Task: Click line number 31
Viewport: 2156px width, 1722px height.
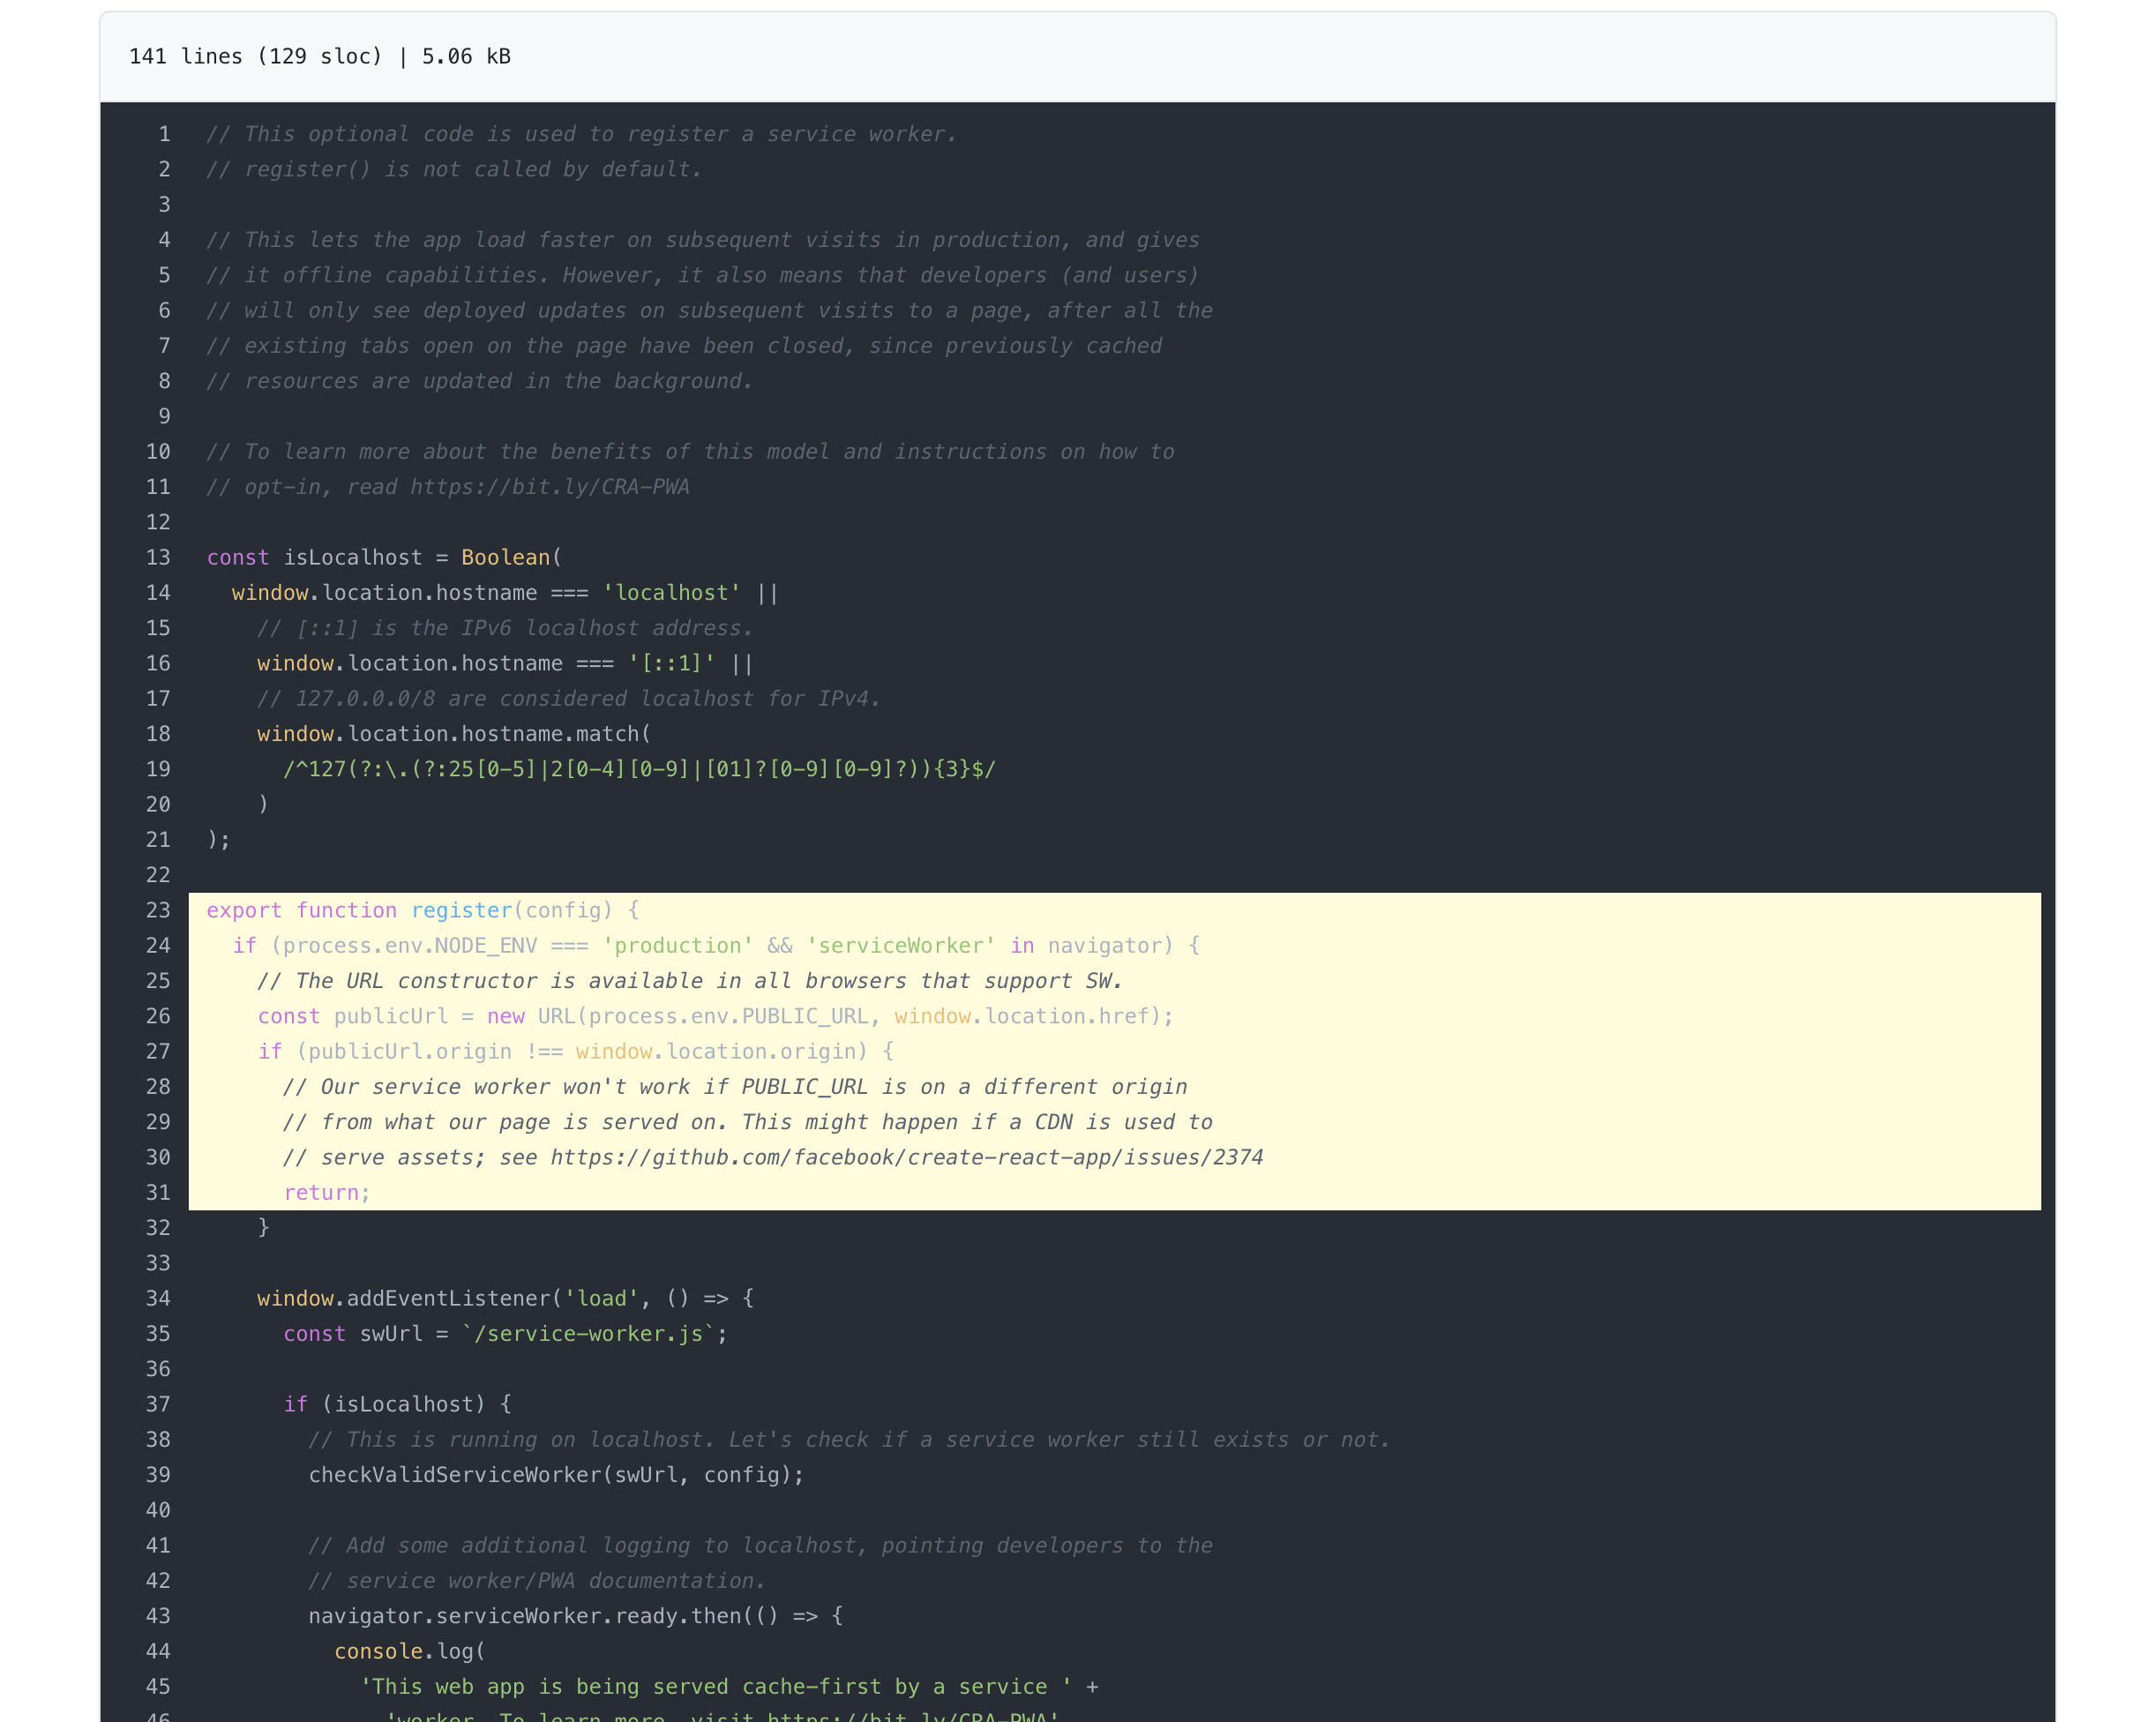Action: click(x=158, y=1192)
